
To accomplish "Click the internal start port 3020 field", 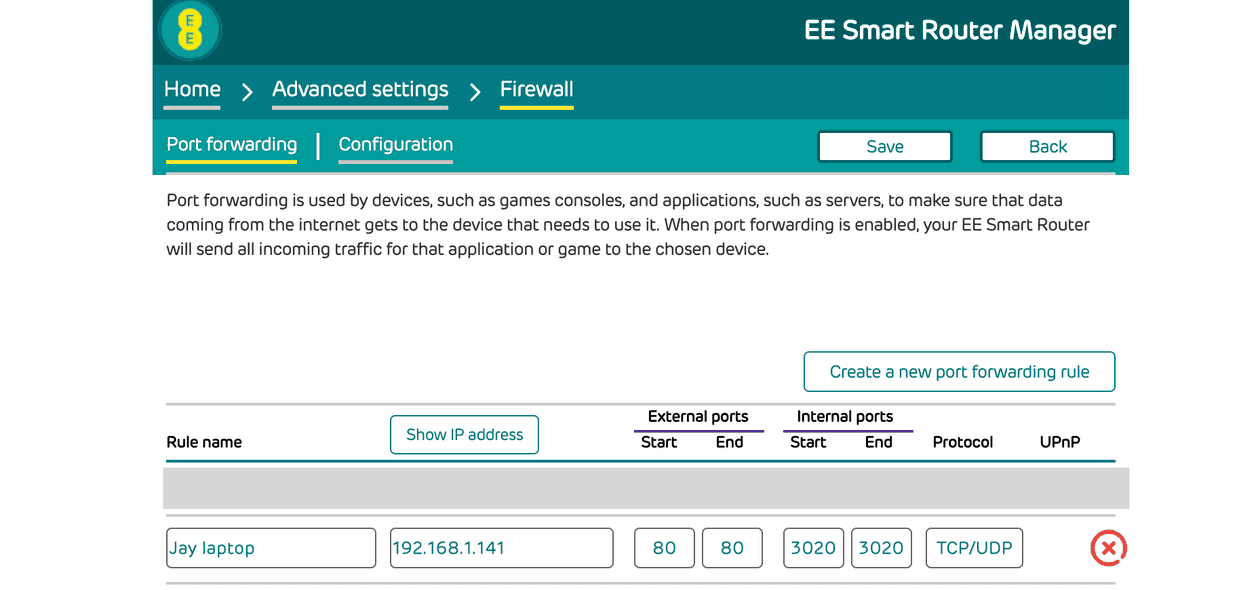I will (x=813, y=547).
